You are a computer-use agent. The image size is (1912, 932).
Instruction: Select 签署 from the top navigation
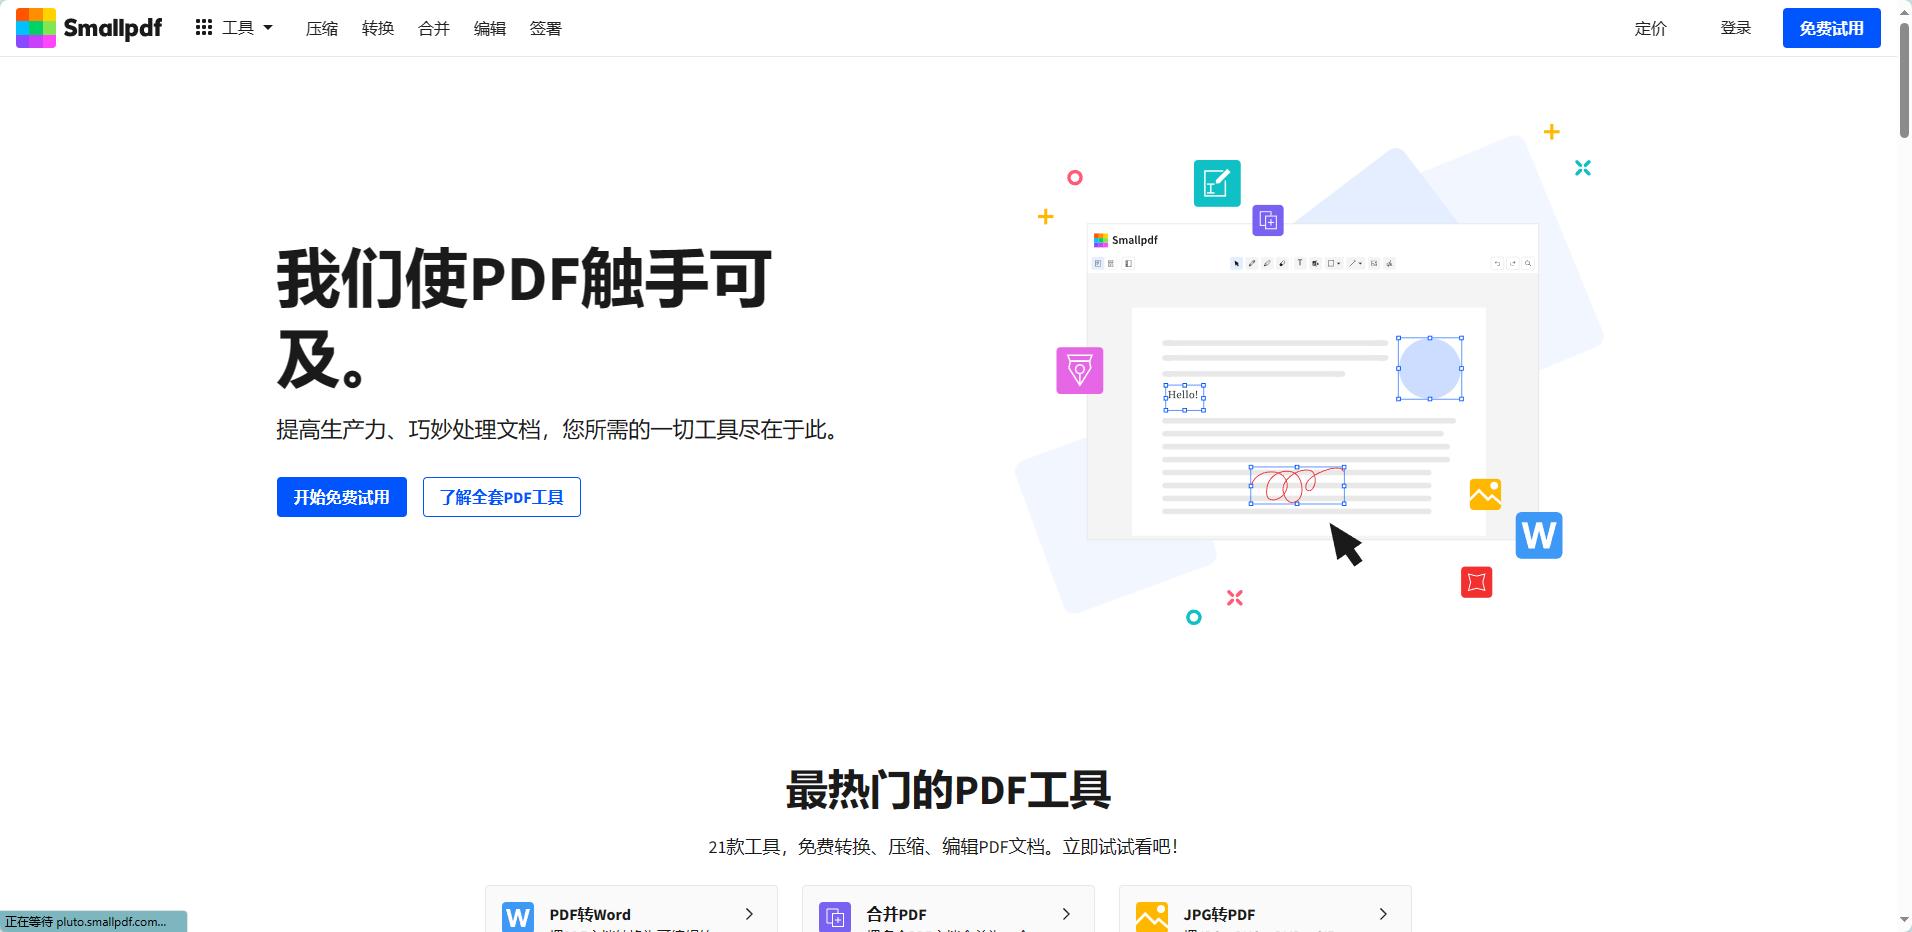point(545,28)
